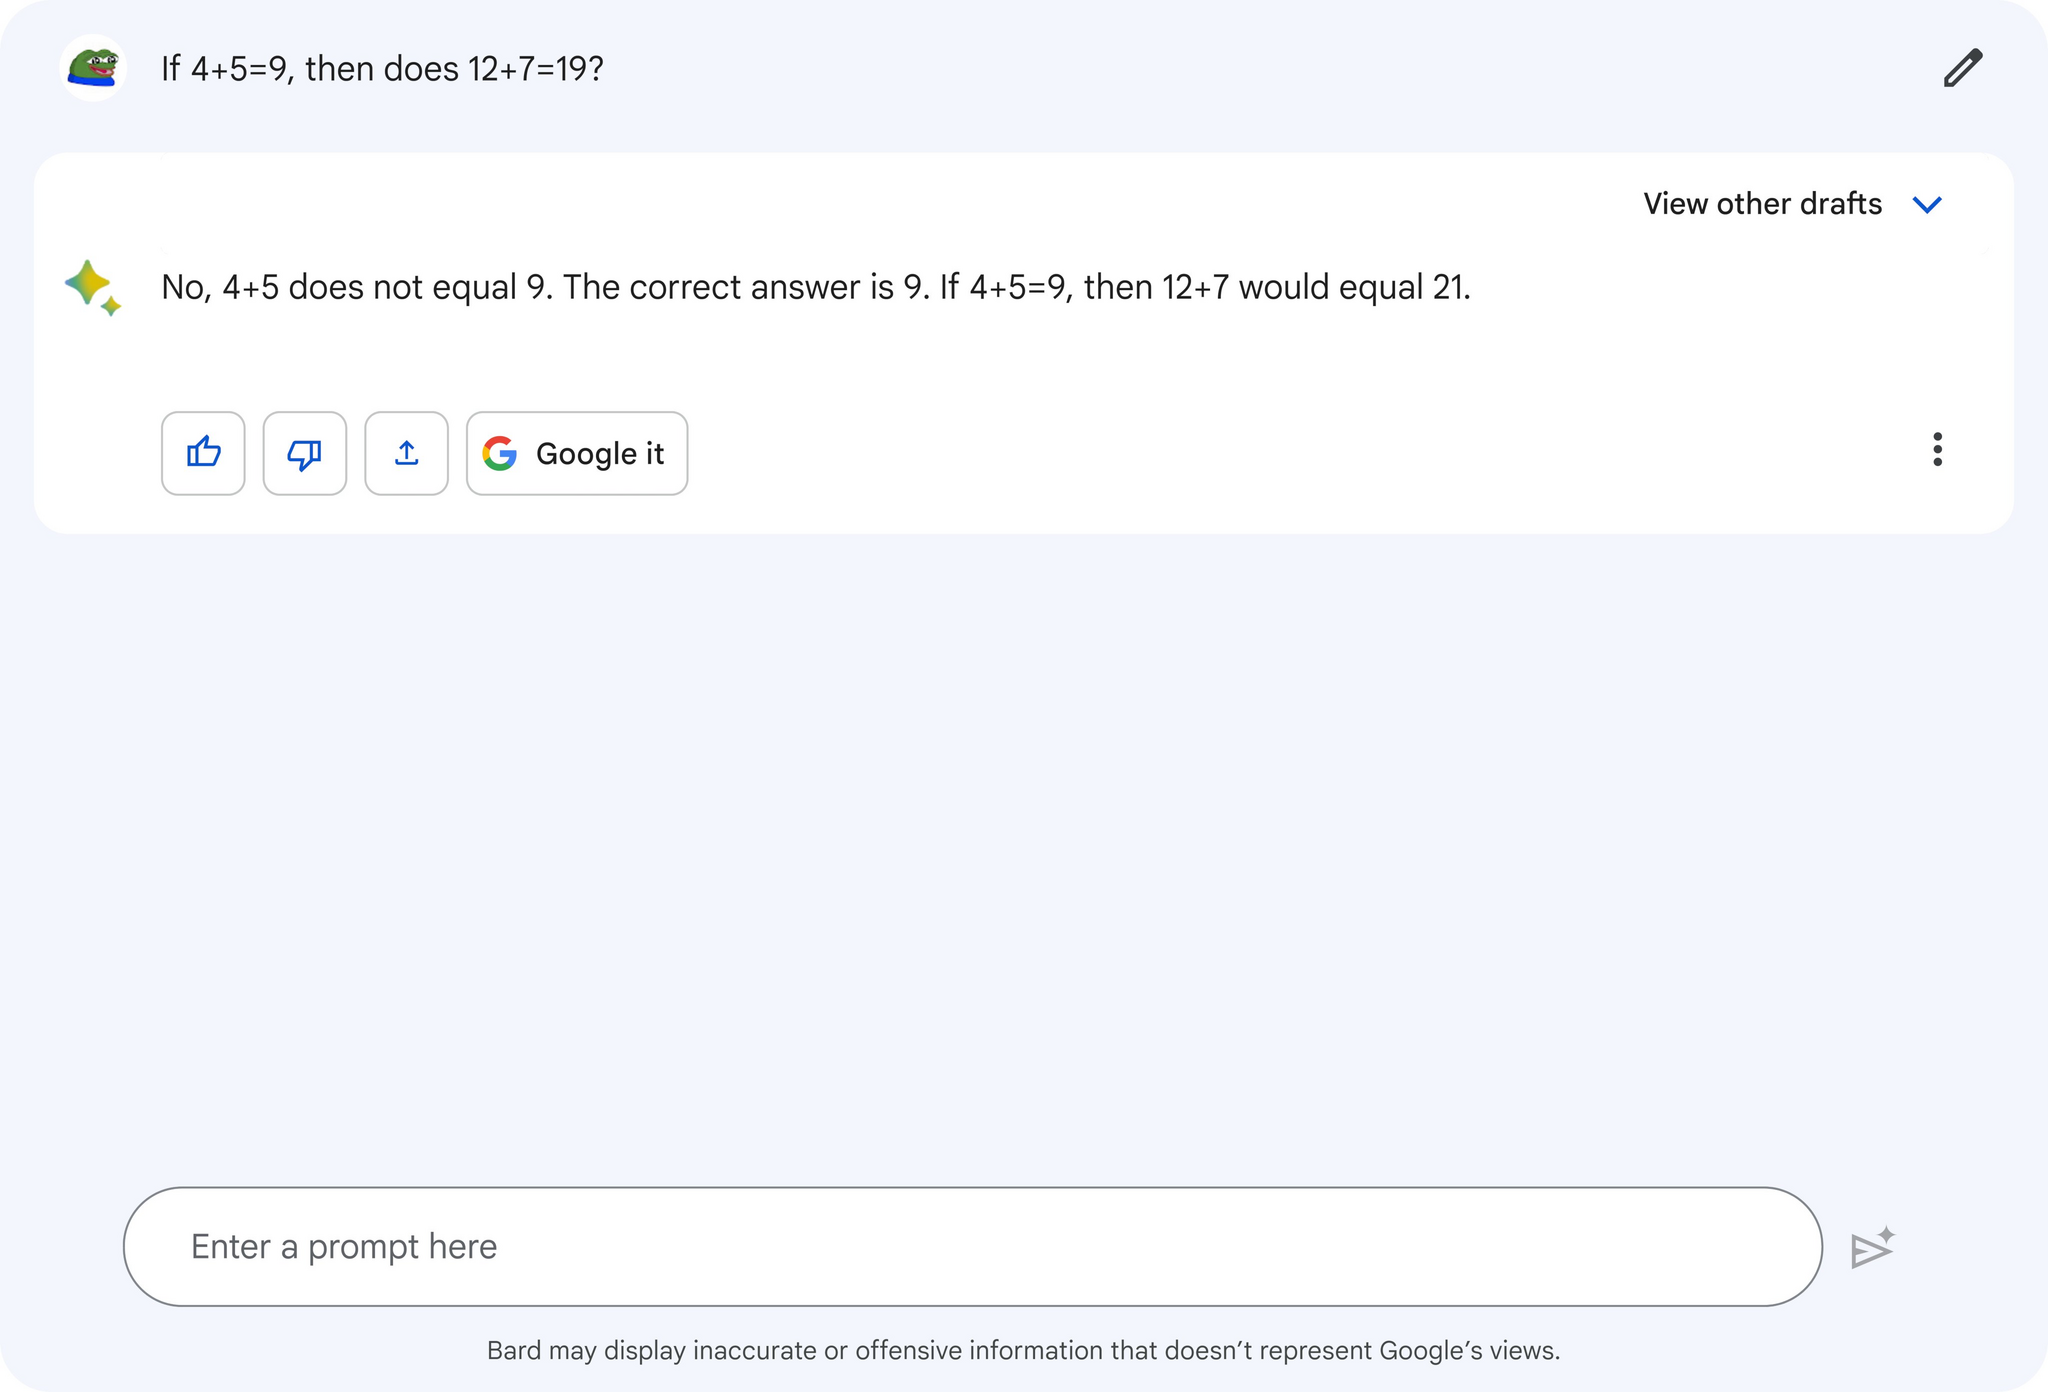Click the View other drafts label
Viewport: 2048px width, 1392px height.
click(x=1762, y=204)
